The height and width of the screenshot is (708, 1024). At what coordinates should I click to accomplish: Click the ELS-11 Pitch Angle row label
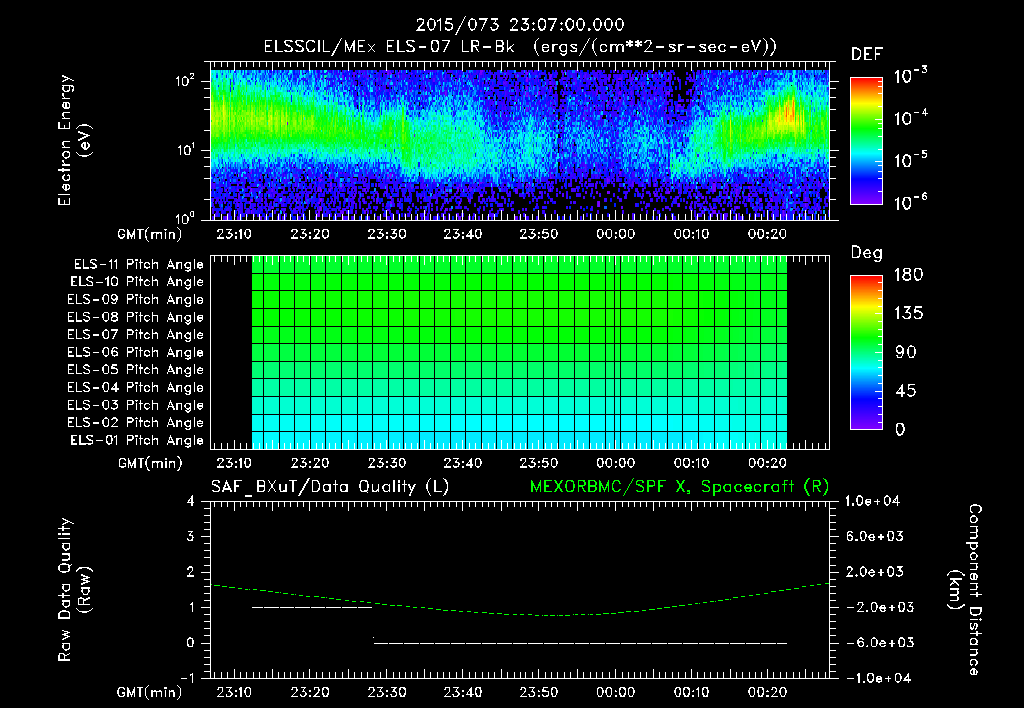pos(138,265)
